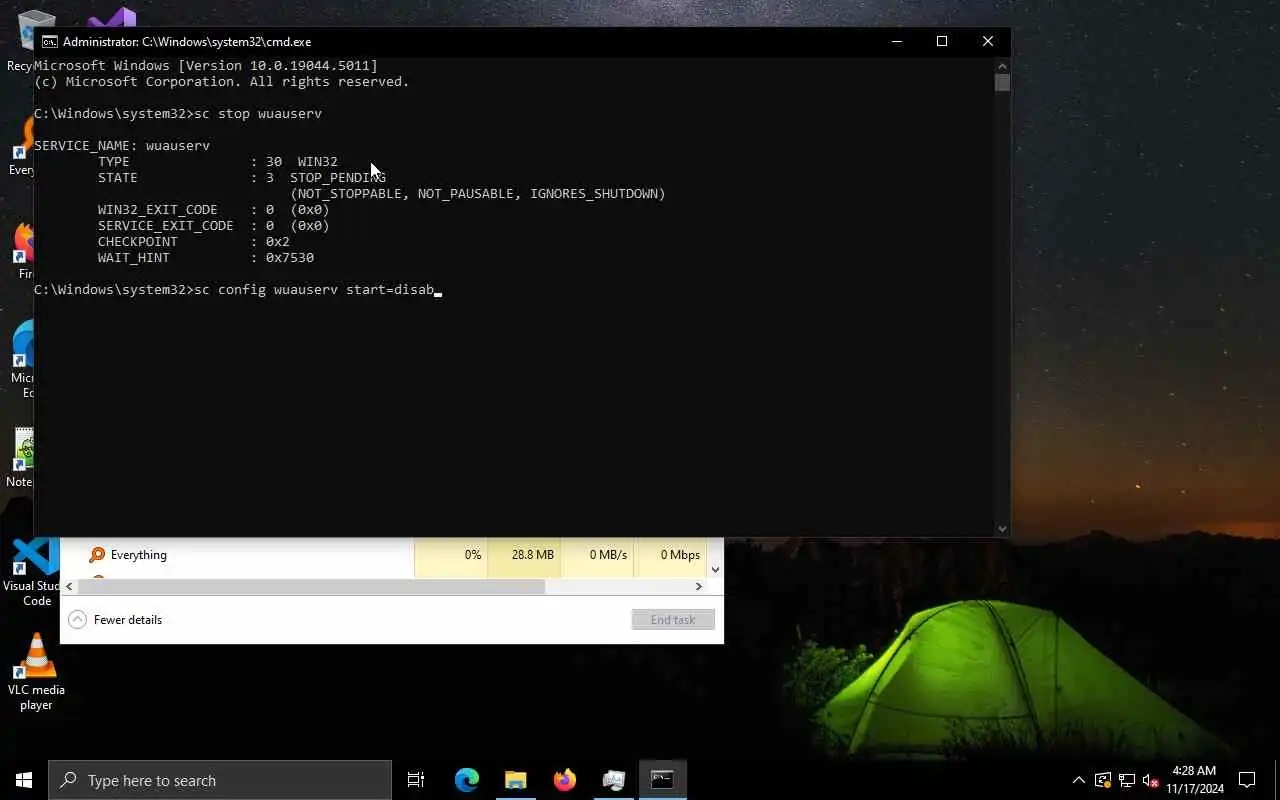The height and width of the screenshot is (800, 1280).
Task: Click the 'sc stop wuauserv' command line
Action: click(178, 114)
